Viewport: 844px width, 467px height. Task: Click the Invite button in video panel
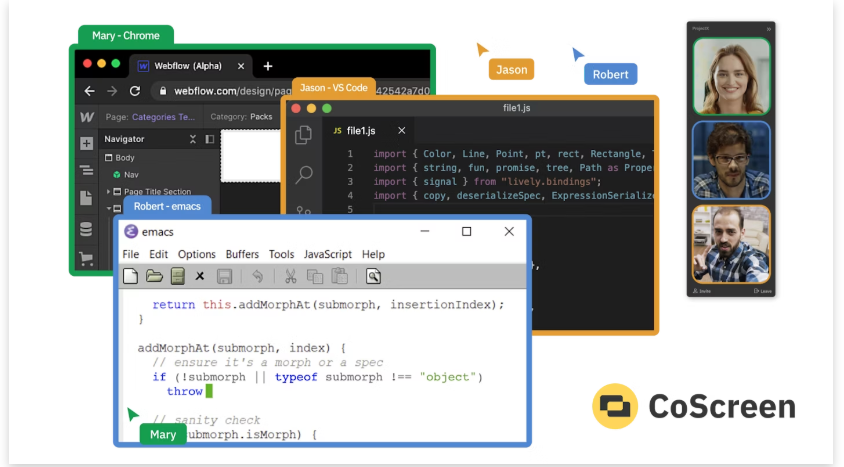pyautogui.click(x=701, y=291)
